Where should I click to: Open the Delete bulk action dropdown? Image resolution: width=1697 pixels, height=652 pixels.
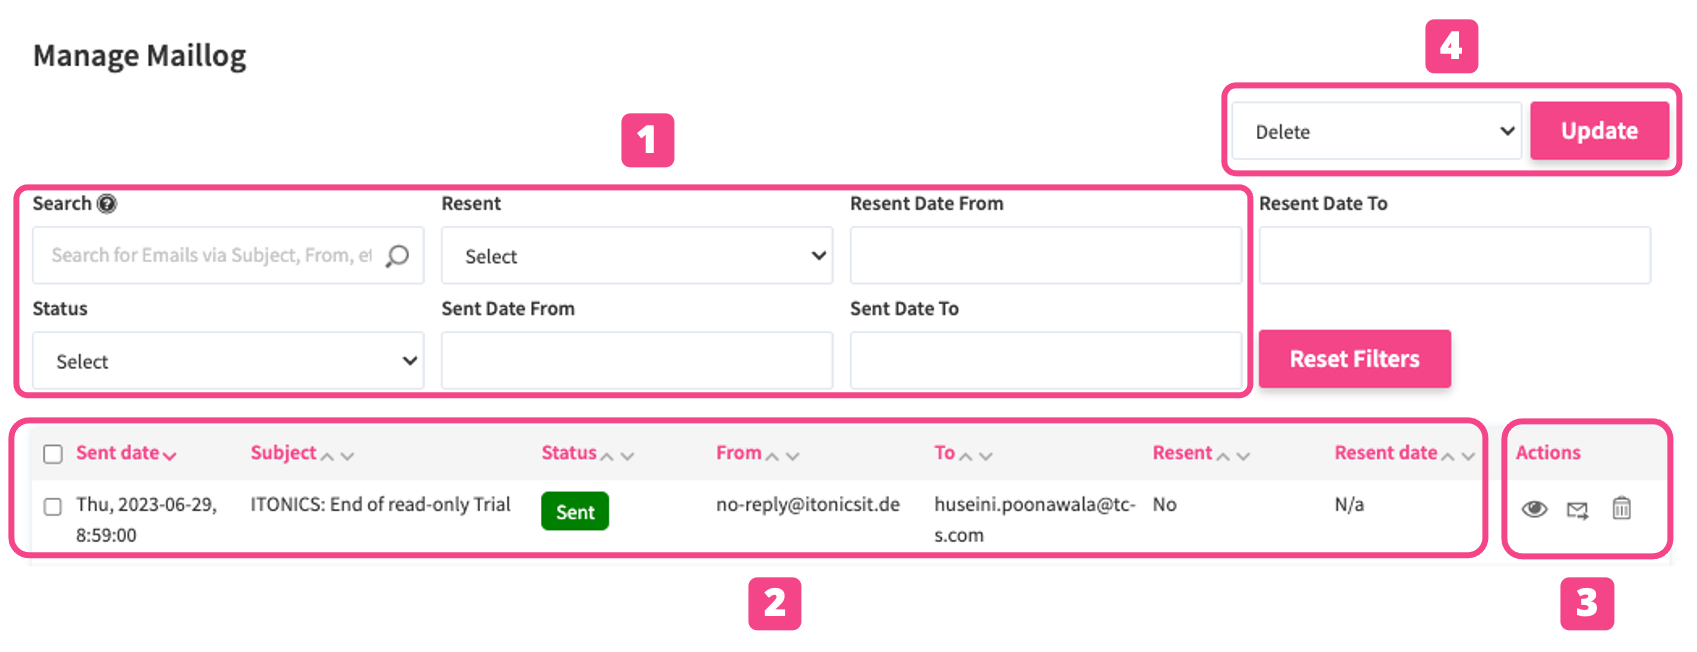1376,131
